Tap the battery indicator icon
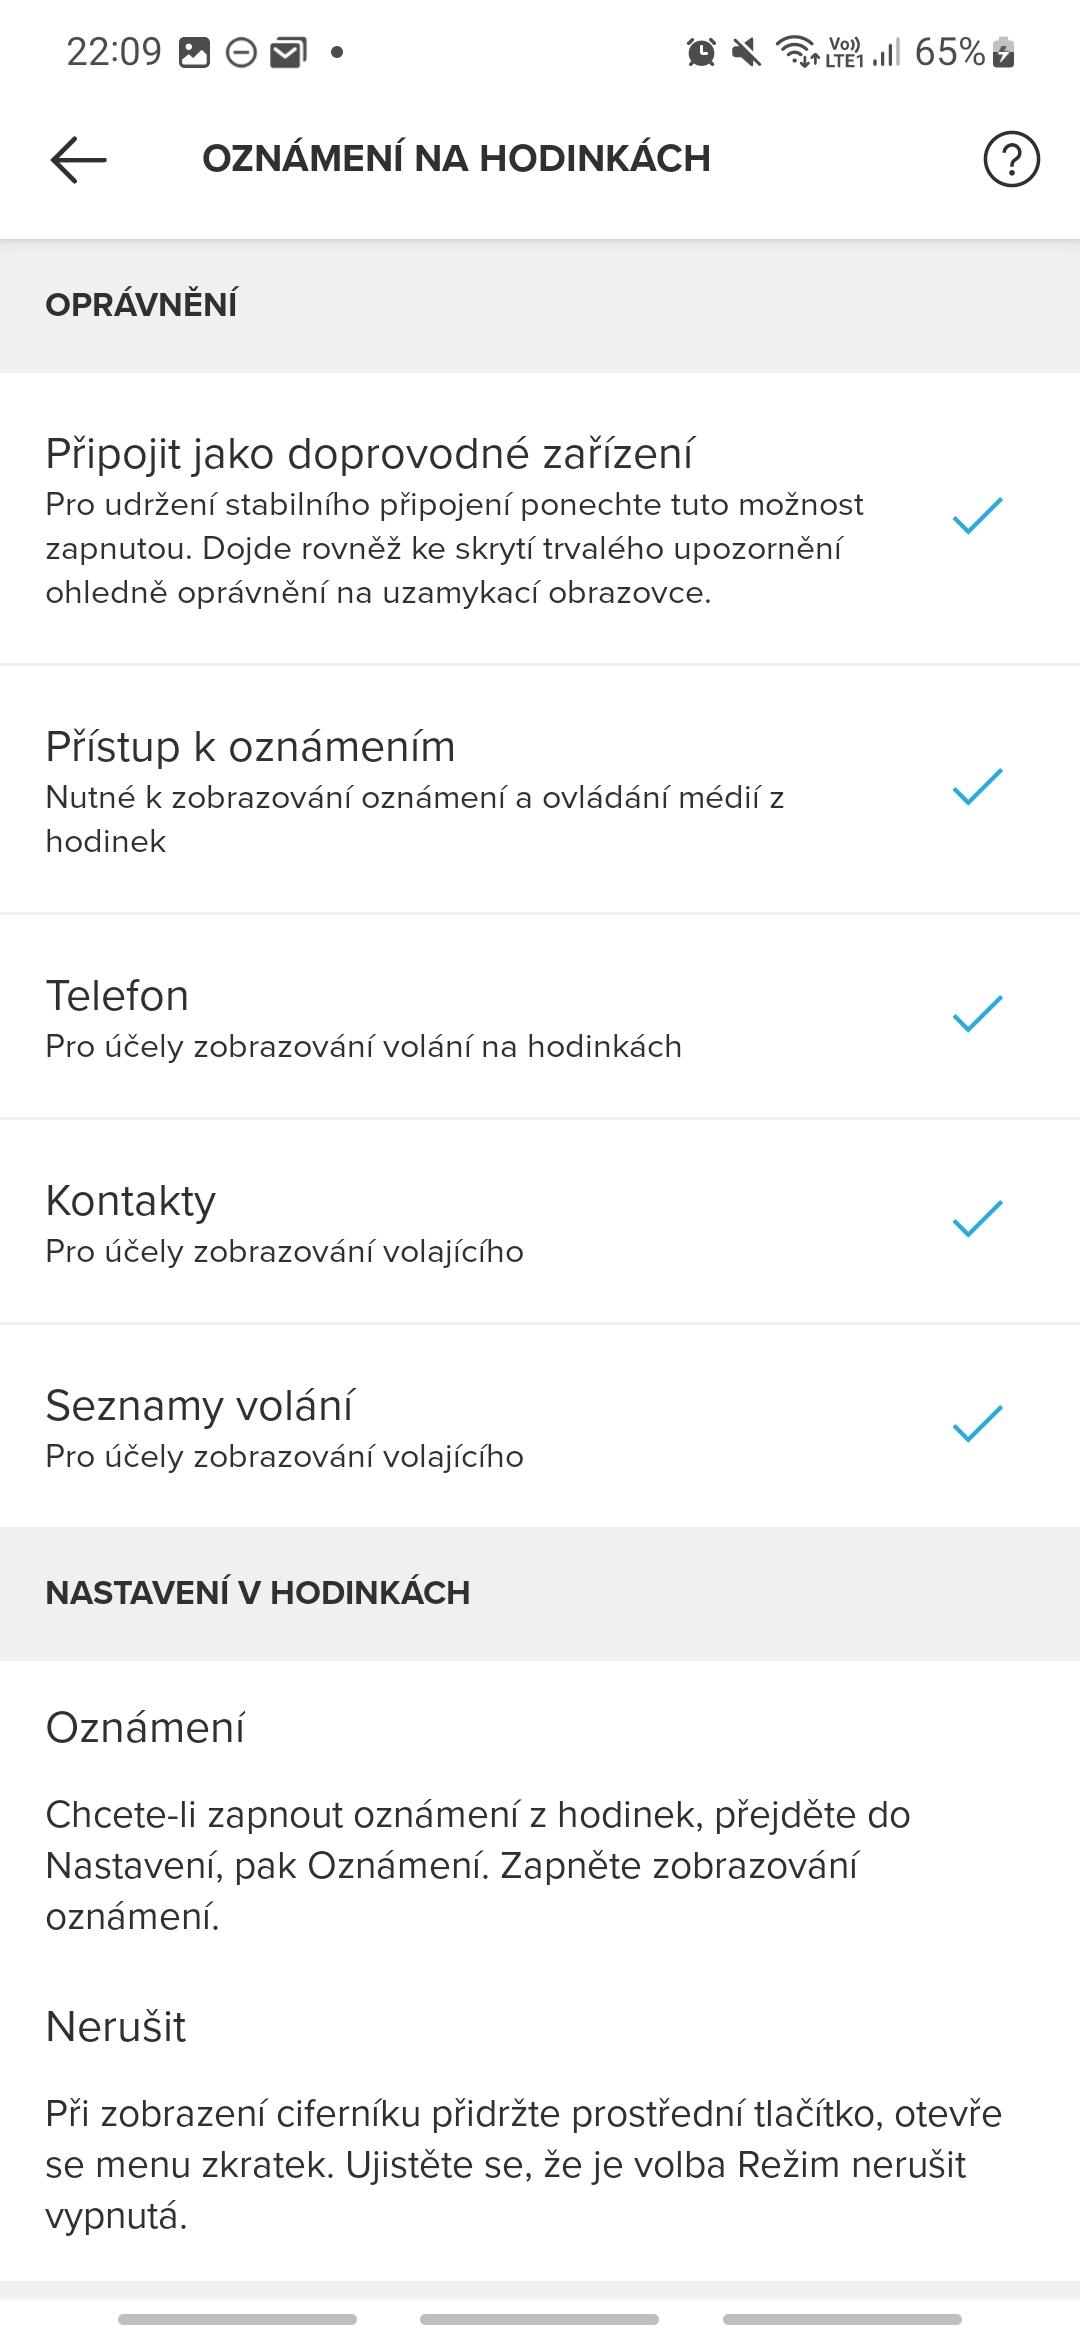The width and height of the screenshot is (1080, 2340). coord(1003,52)
